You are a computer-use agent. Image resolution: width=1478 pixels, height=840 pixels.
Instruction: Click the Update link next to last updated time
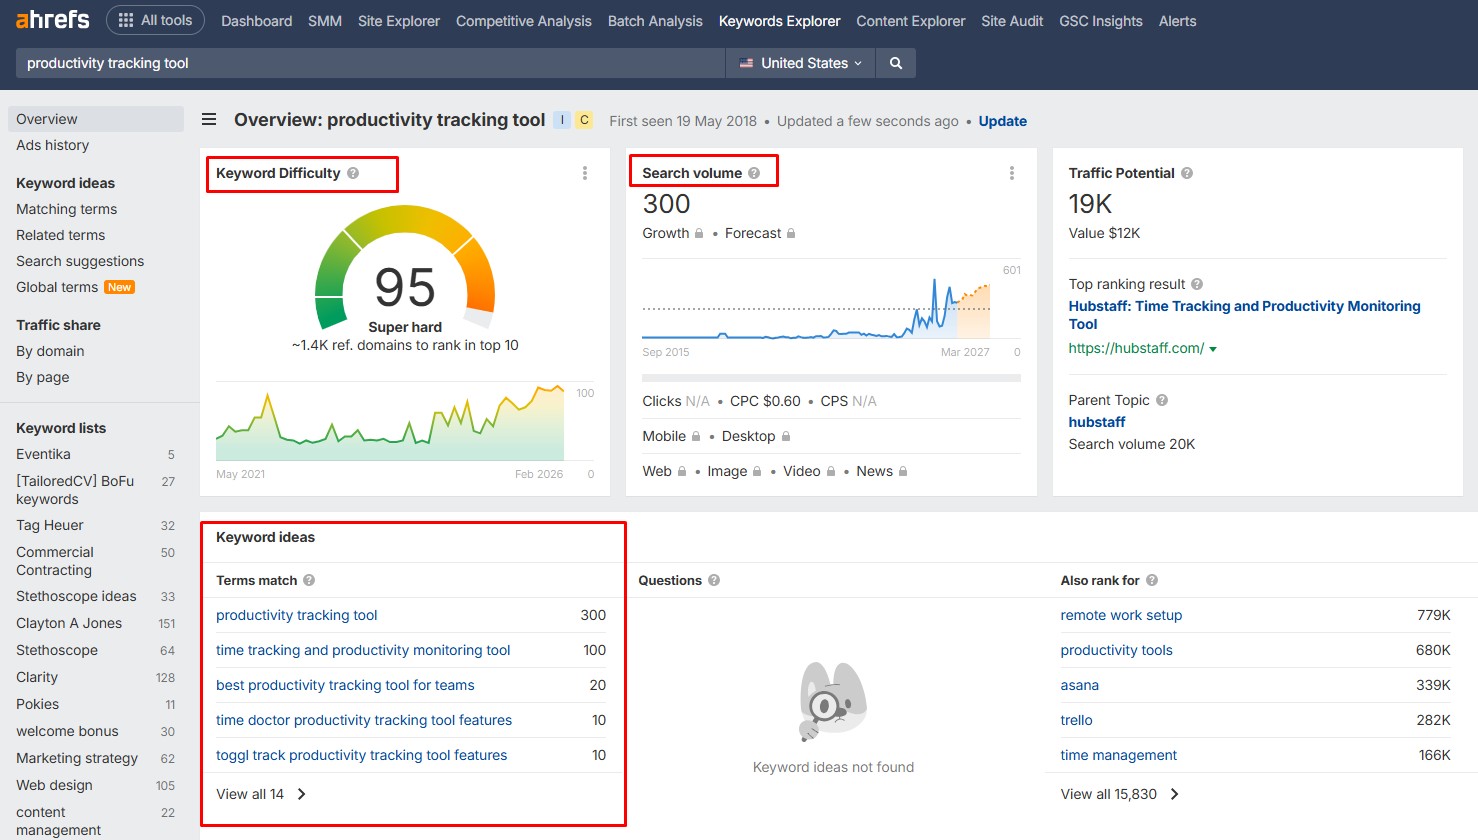point(1002,121)
